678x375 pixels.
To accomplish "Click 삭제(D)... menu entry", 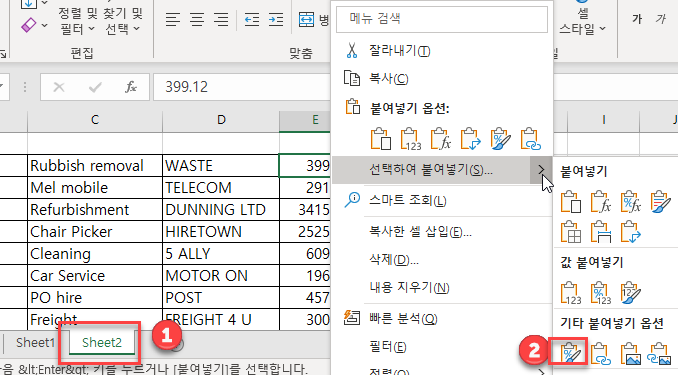I will 393,260.
